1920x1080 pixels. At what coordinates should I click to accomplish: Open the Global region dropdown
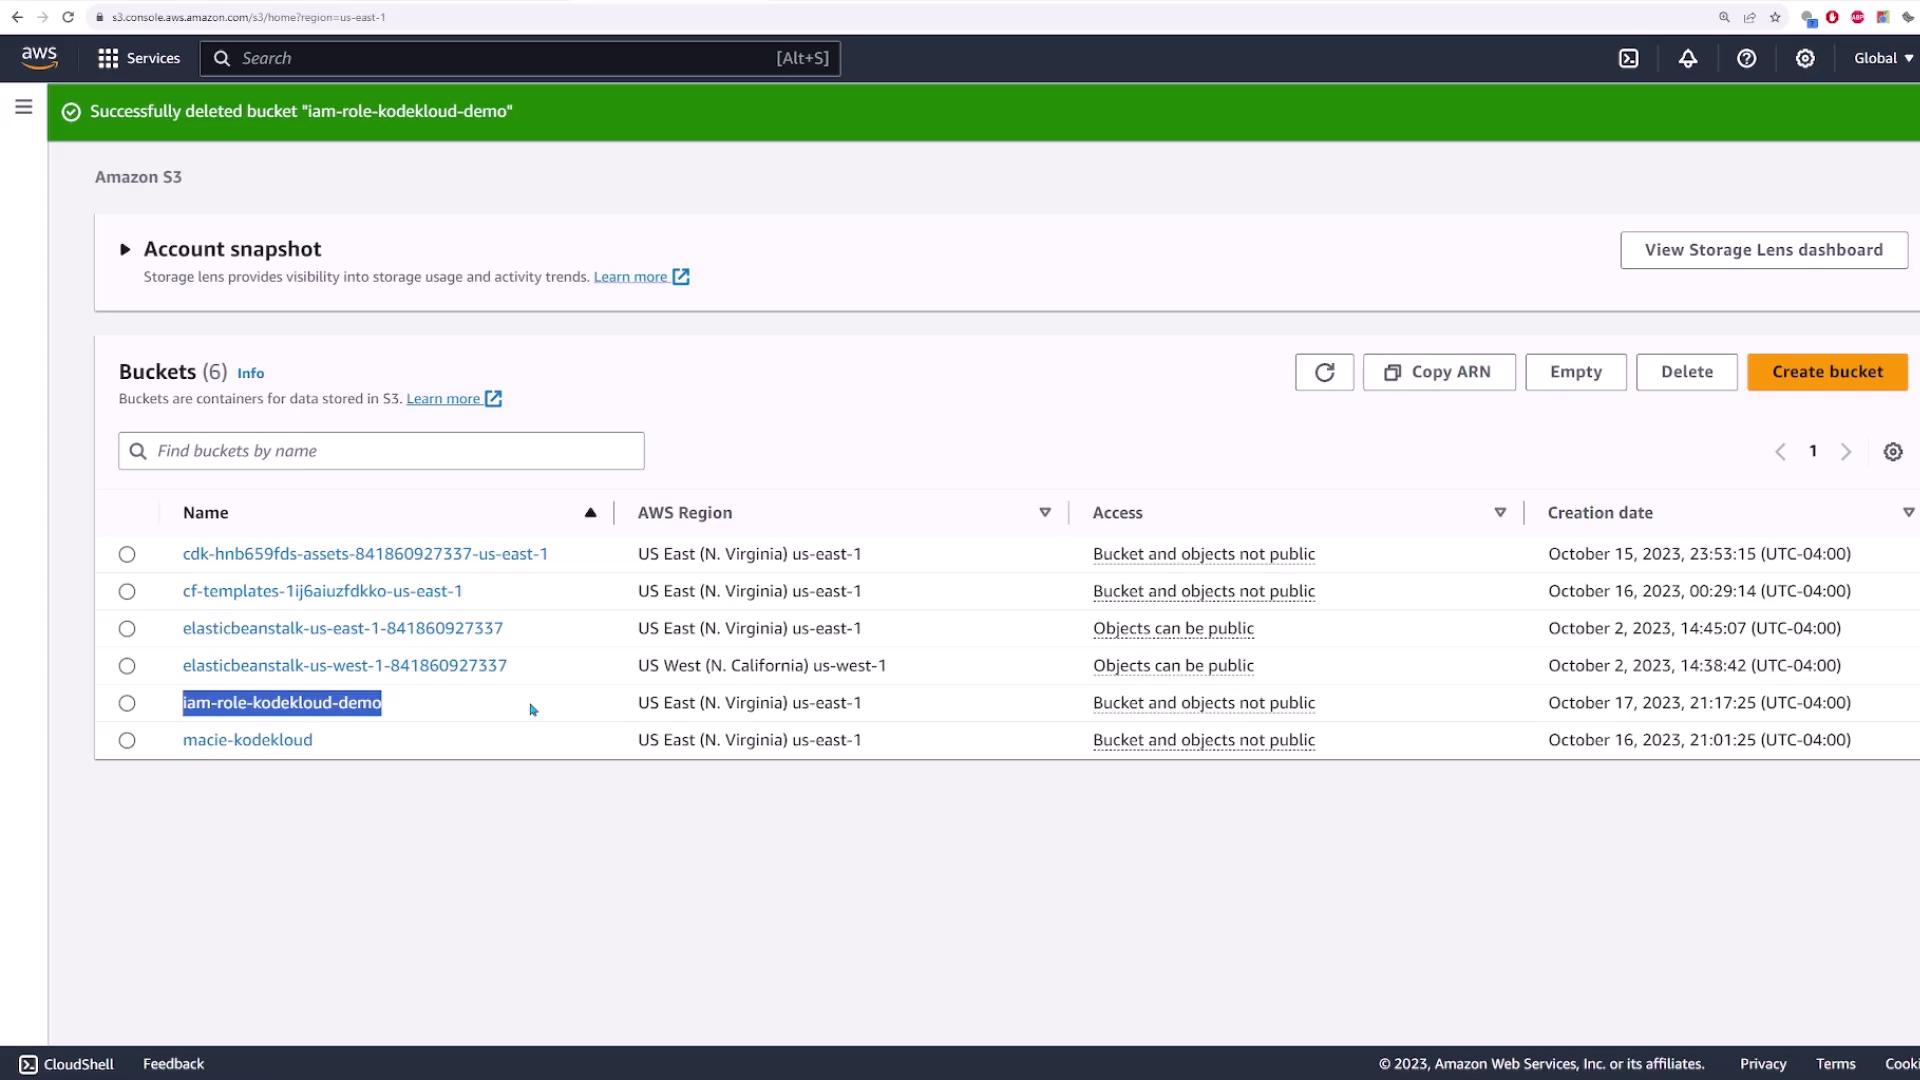point(1882,58)
